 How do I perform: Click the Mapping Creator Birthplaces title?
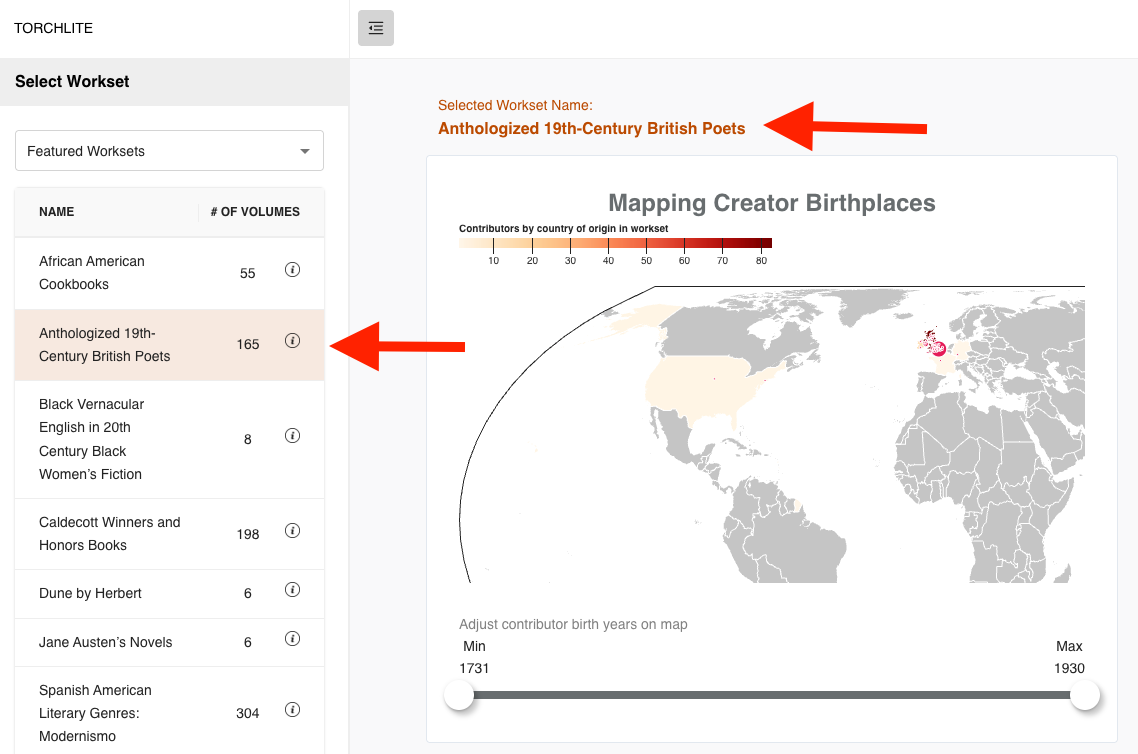coord(771,202)
